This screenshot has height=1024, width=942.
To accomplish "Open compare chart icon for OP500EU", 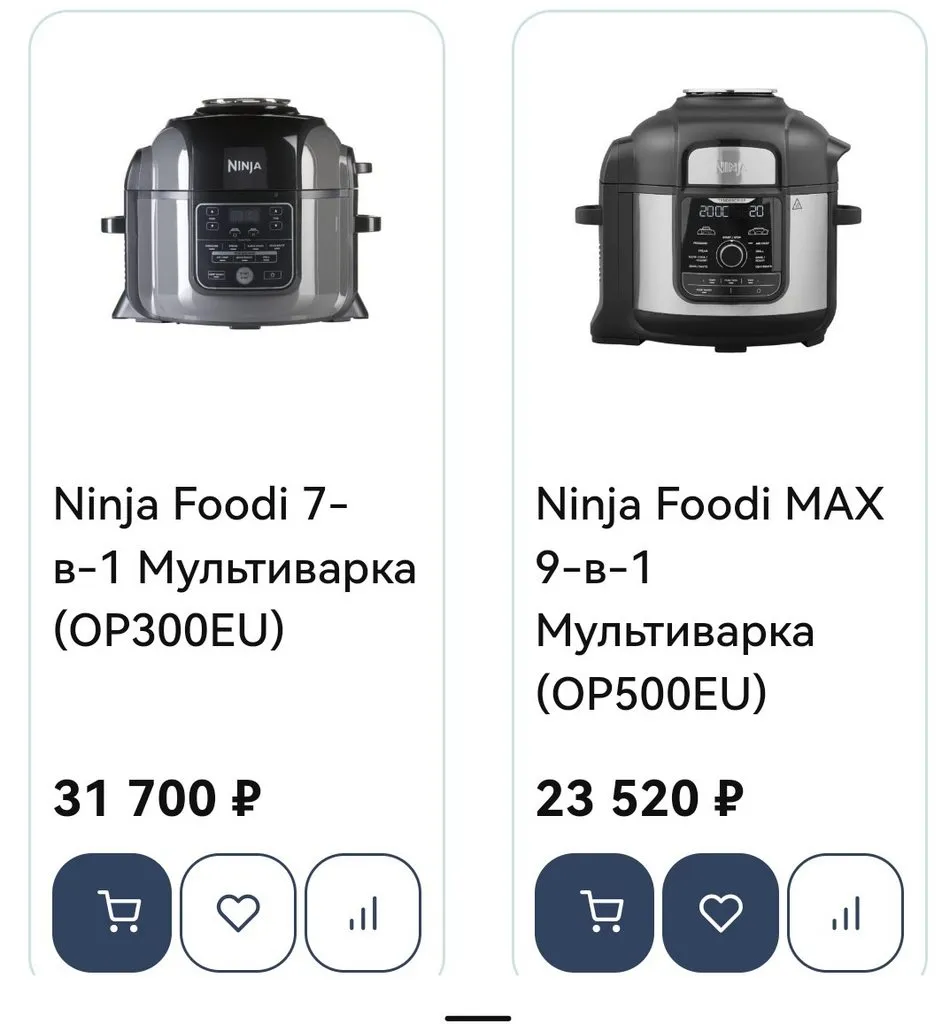I will (x=846, y=911).
